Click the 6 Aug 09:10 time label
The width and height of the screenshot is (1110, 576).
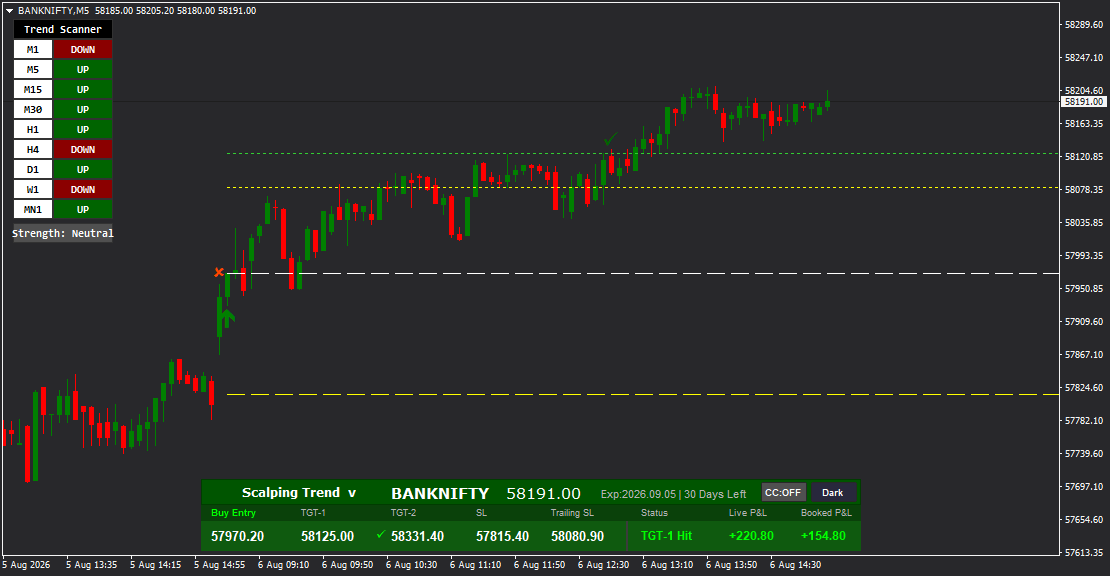283,565
